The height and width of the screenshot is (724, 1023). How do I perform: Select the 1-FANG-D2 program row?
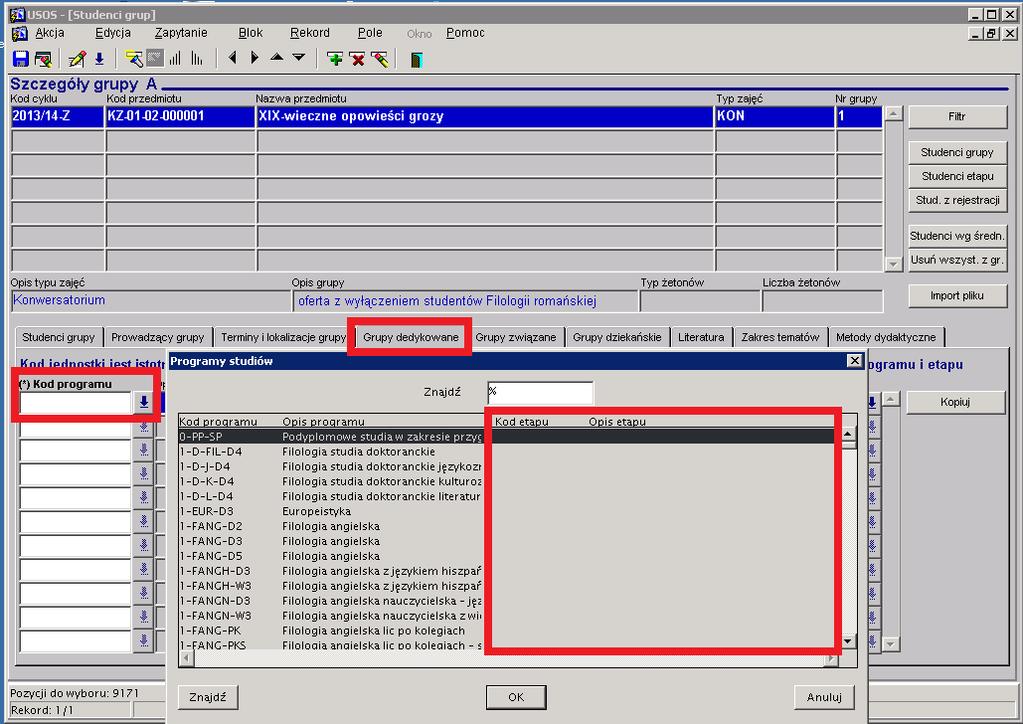(506, 526)
